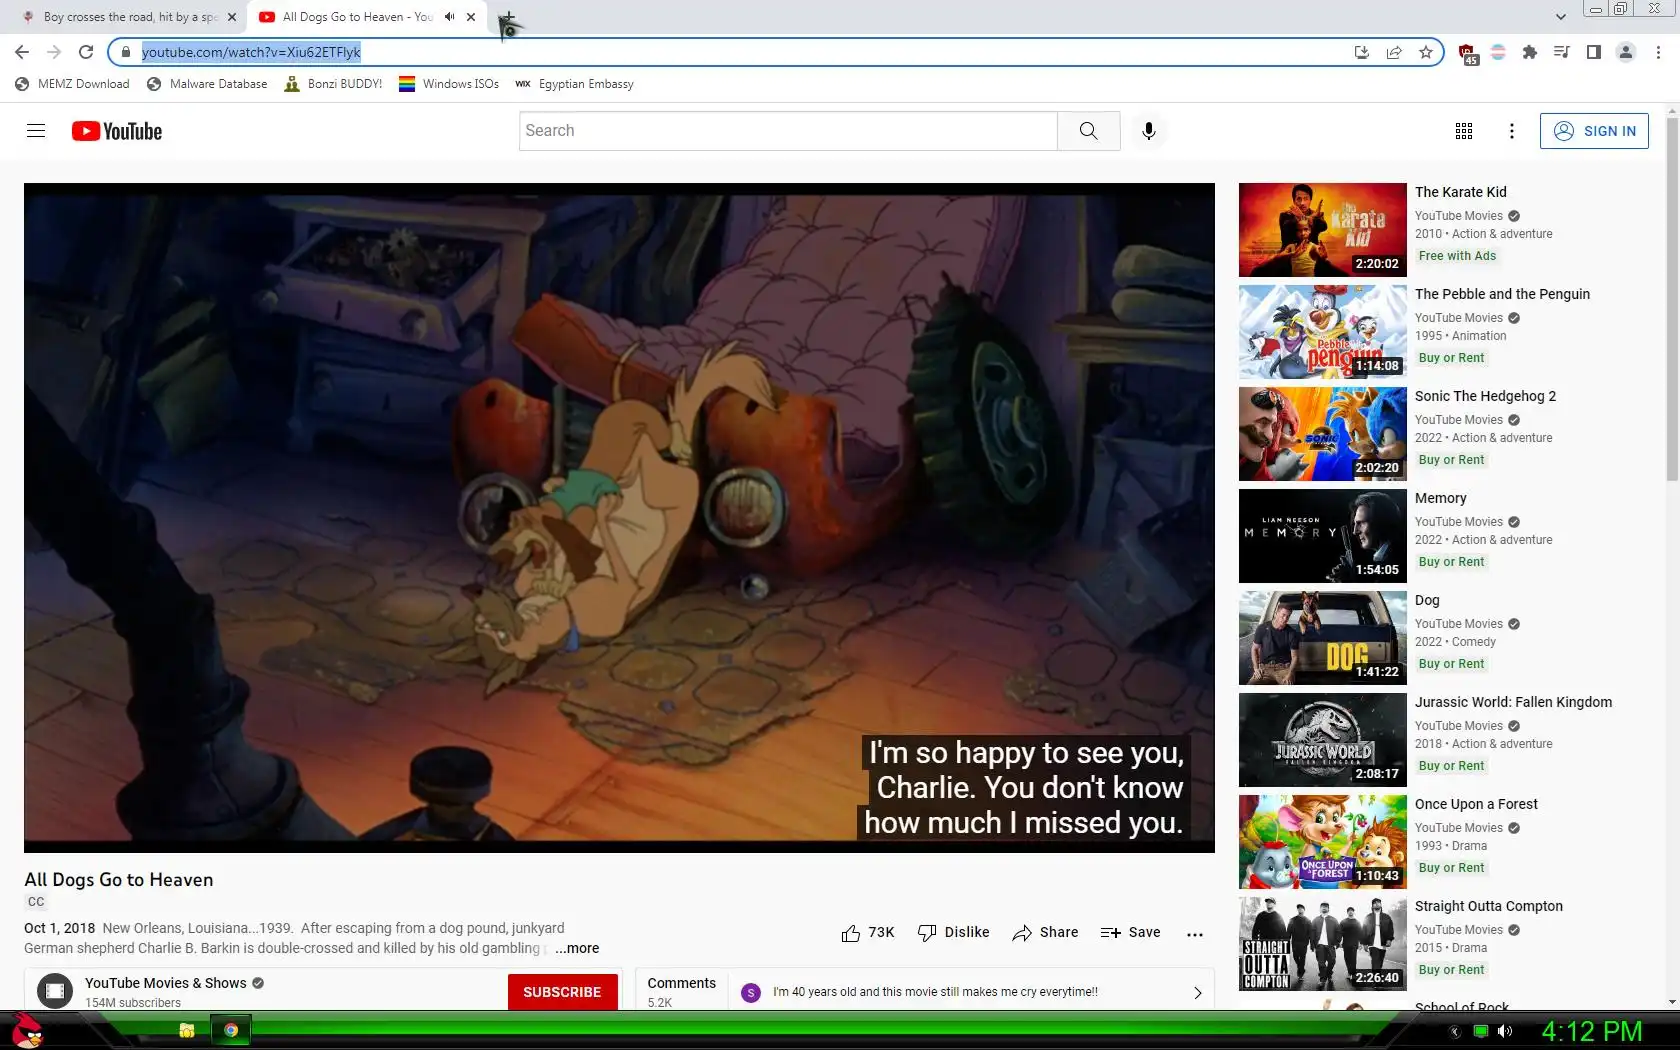Open the Chrome profile avatar
The image size is (1680, 1050).
pos(1626,52)
